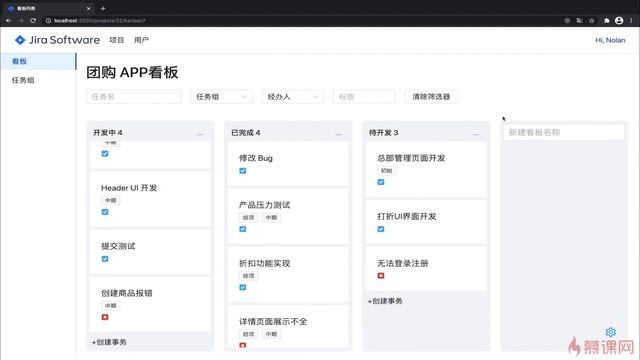640x360 pixels.
Task: Open the 修改 Bug task card
Action: pyautogui.click(x=288, y=164)
